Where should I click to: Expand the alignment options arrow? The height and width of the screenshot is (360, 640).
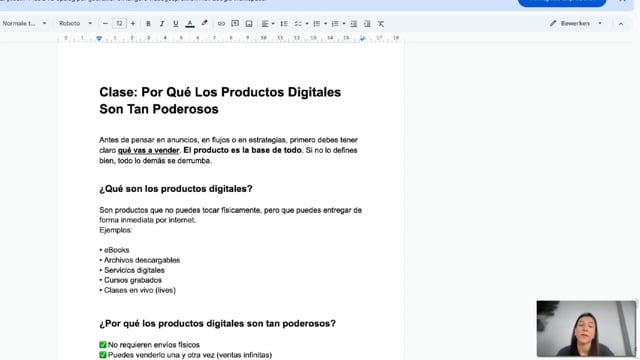[x=273, y=24]
